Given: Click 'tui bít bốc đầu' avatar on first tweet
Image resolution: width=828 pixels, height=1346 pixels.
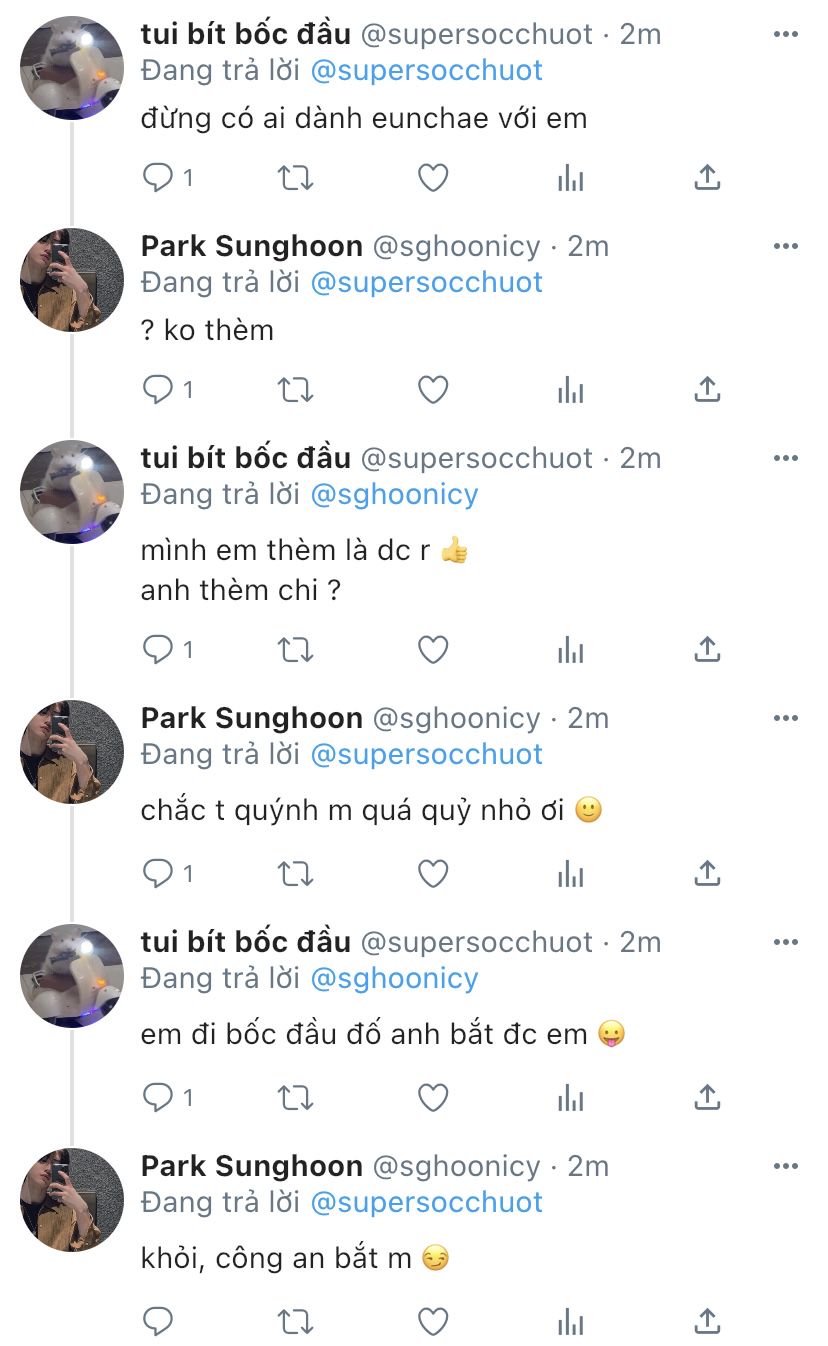Looking at the screenshot, I should [x=72, y=68].
